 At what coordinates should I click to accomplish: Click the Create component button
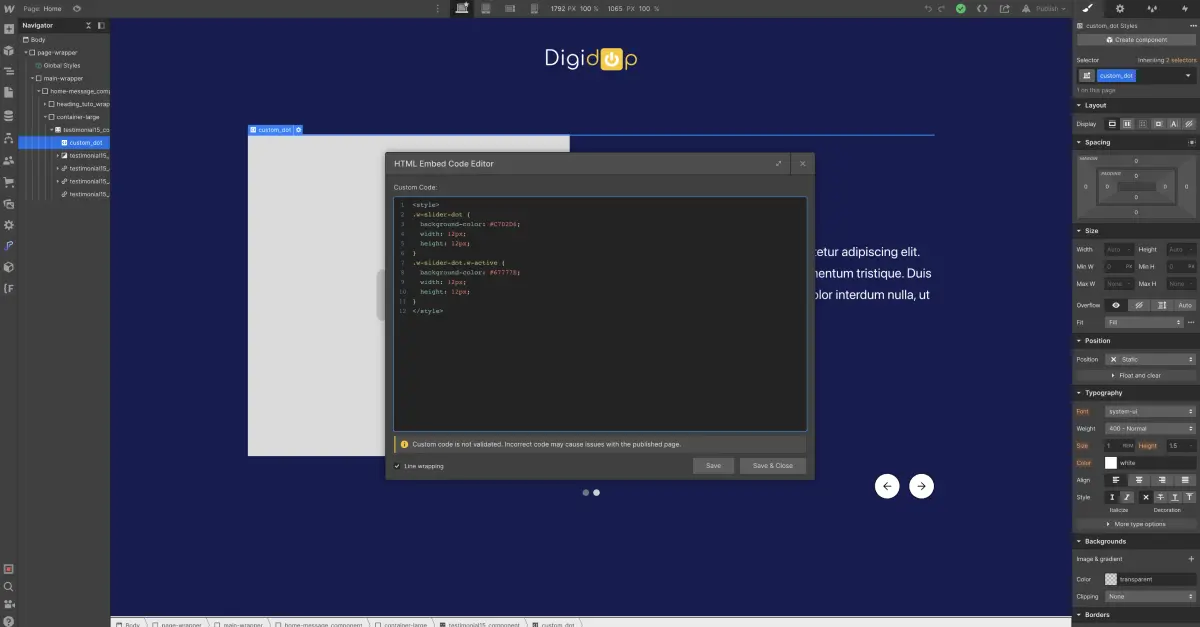coord(1136,40)
